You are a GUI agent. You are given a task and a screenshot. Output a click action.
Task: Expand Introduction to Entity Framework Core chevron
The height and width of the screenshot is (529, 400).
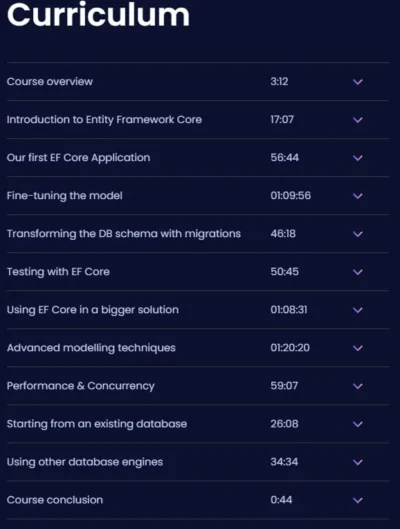[x=358, y=120]
